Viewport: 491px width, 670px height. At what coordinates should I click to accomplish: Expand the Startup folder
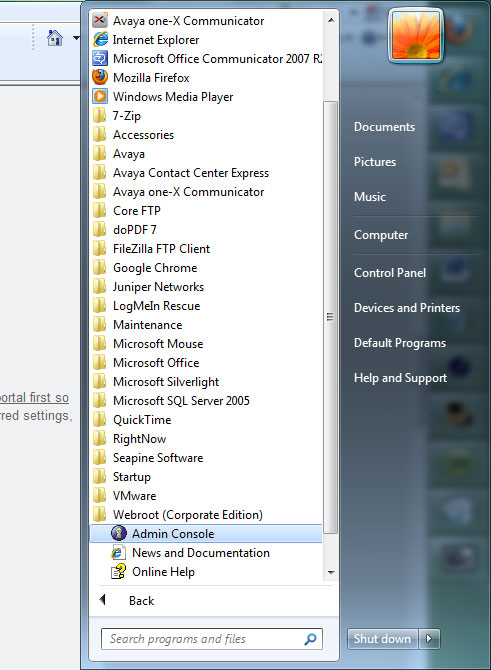(x=132, y=477)
